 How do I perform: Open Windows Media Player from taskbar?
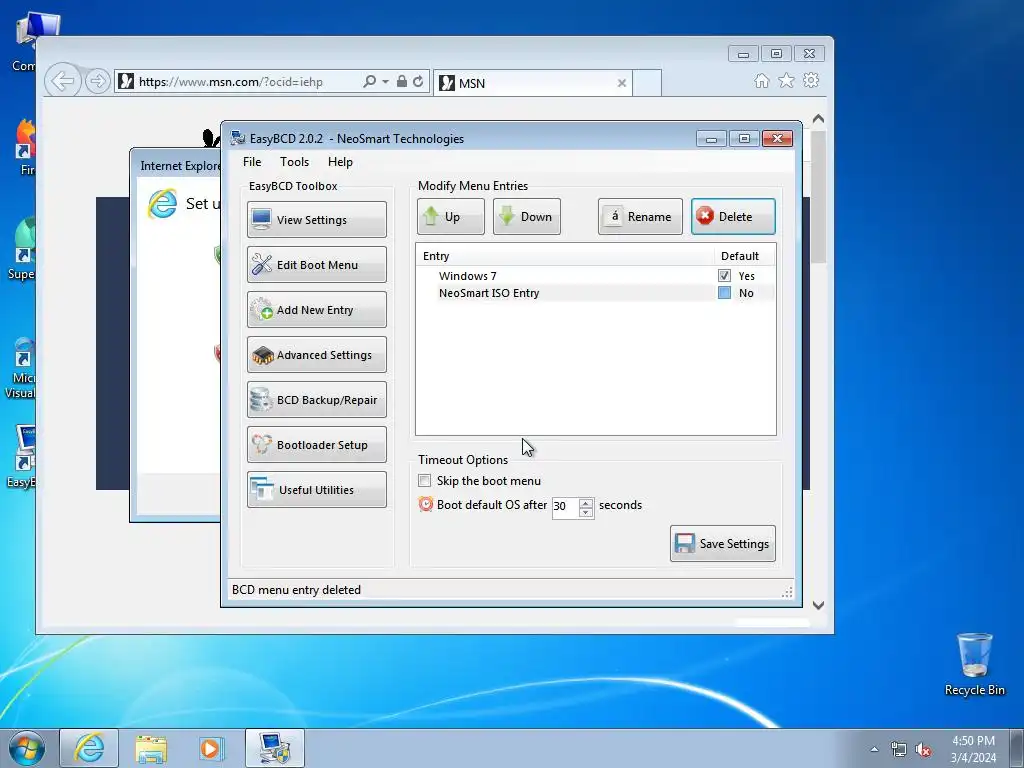[x=211, y=748]
